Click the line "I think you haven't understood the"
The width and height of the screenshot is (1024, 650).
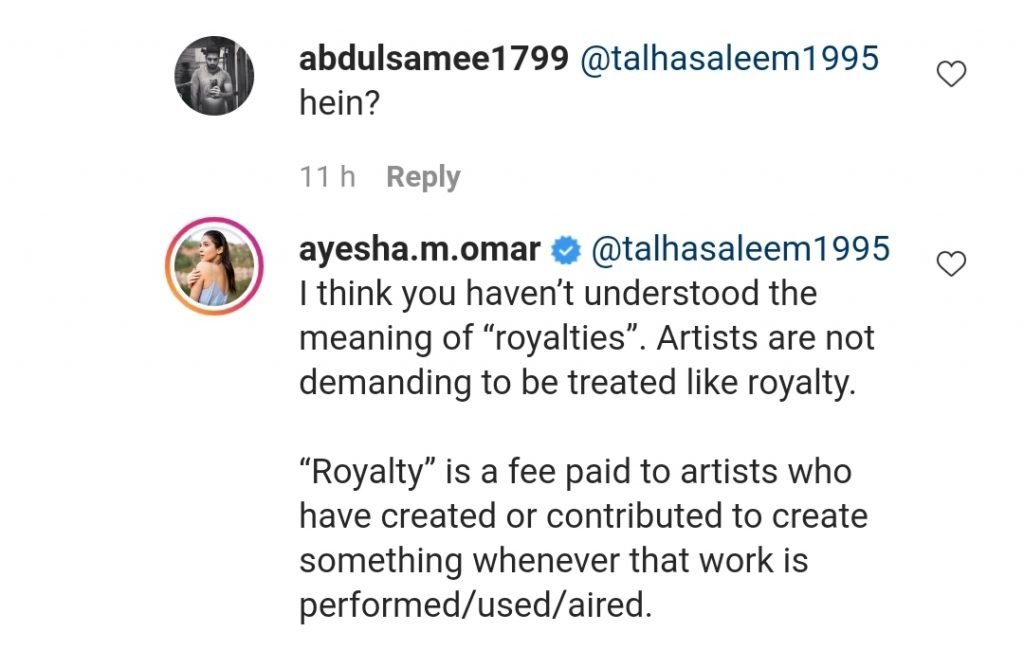click(x=558, y=294)
